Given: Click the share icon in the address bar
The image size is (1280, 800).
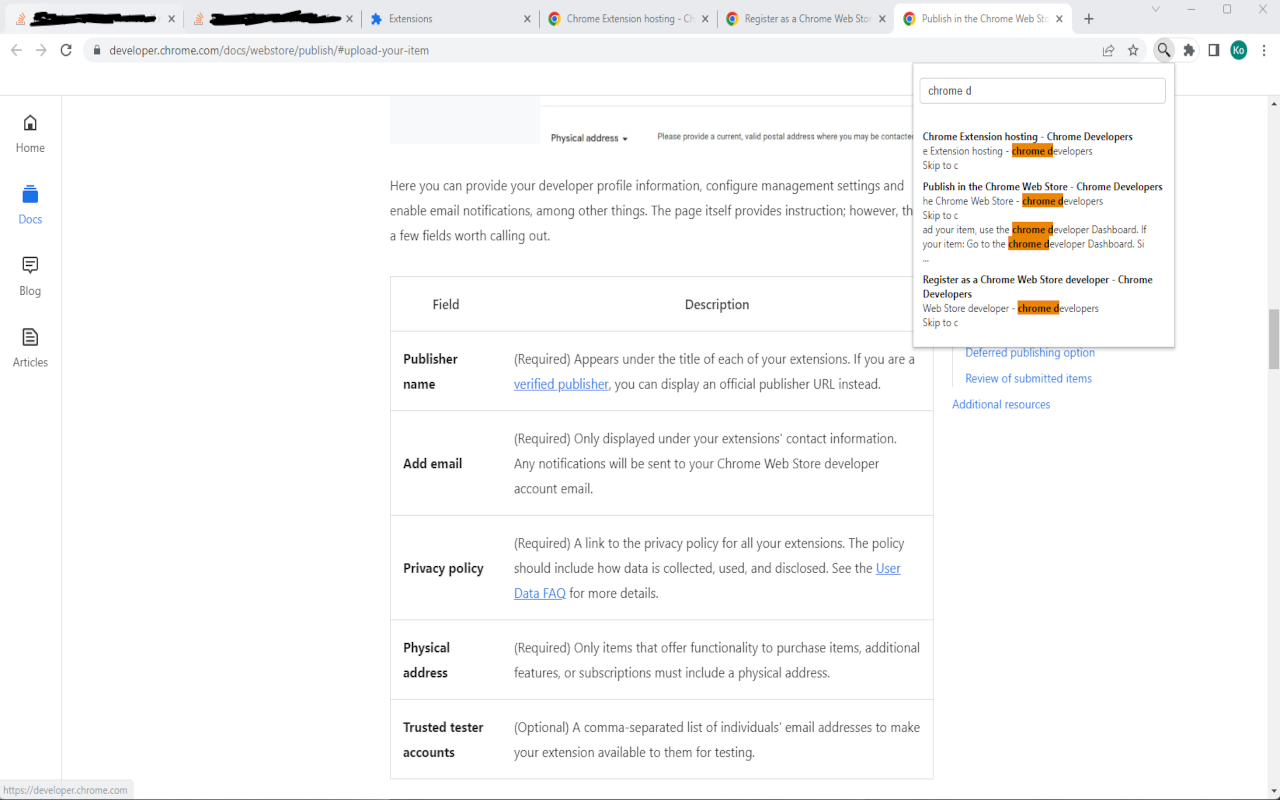Looking at the screenshot, I should pos(1108,49).
